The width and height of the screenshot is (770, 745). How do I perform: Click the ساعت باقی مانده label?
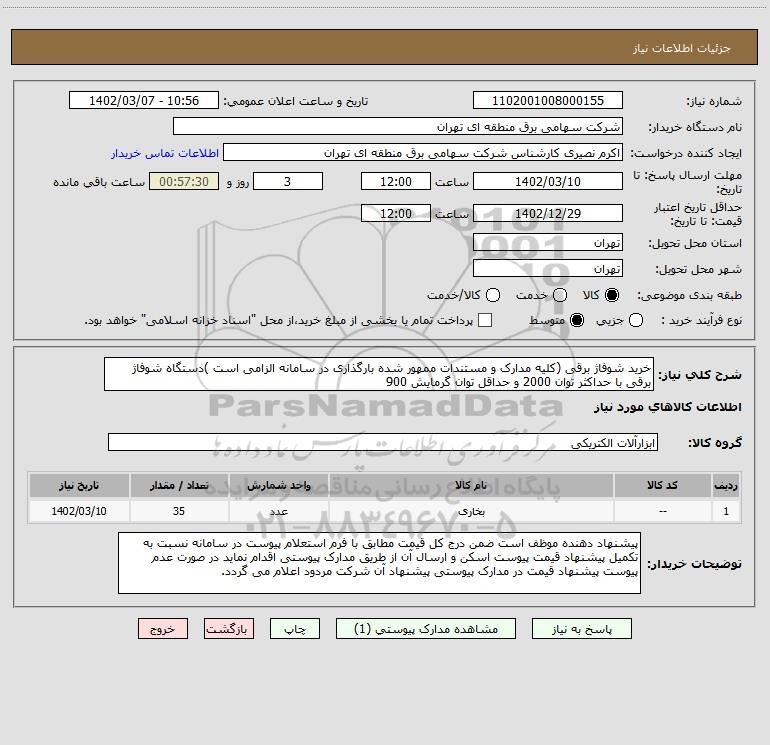[99, 182]
